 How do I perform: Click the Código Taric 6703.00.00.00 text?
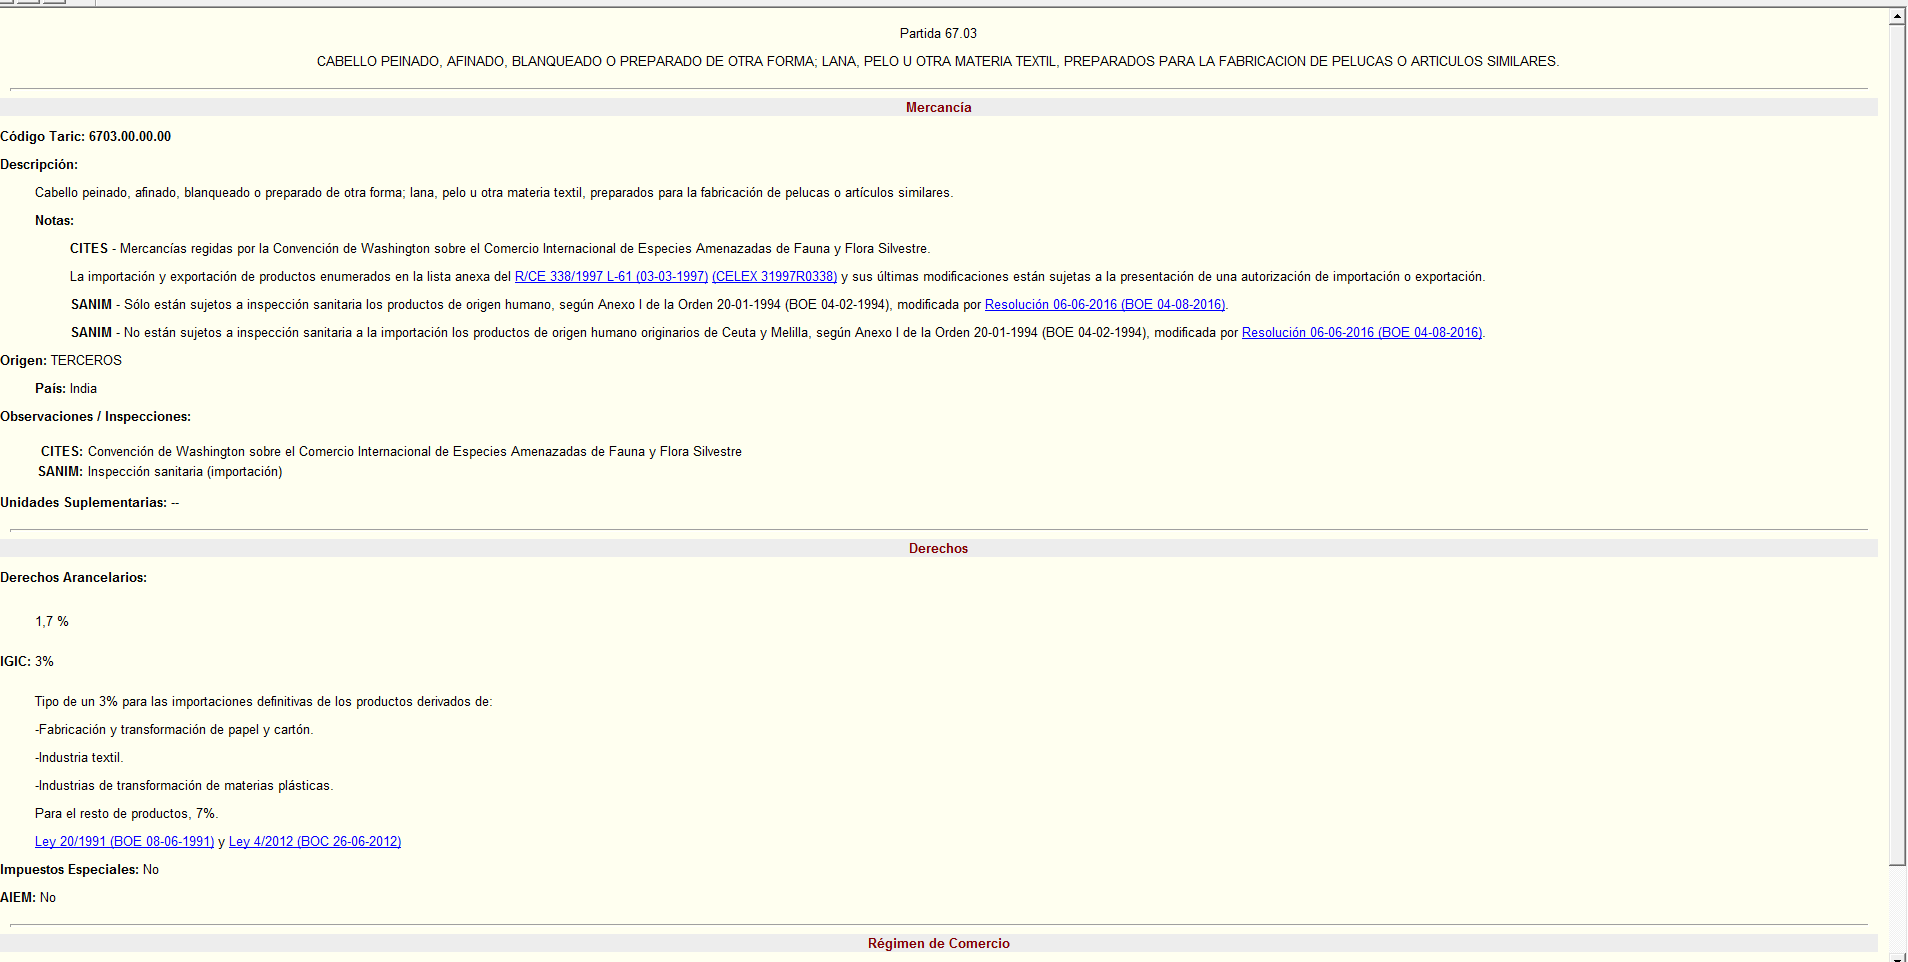click(x=86, y=137)
